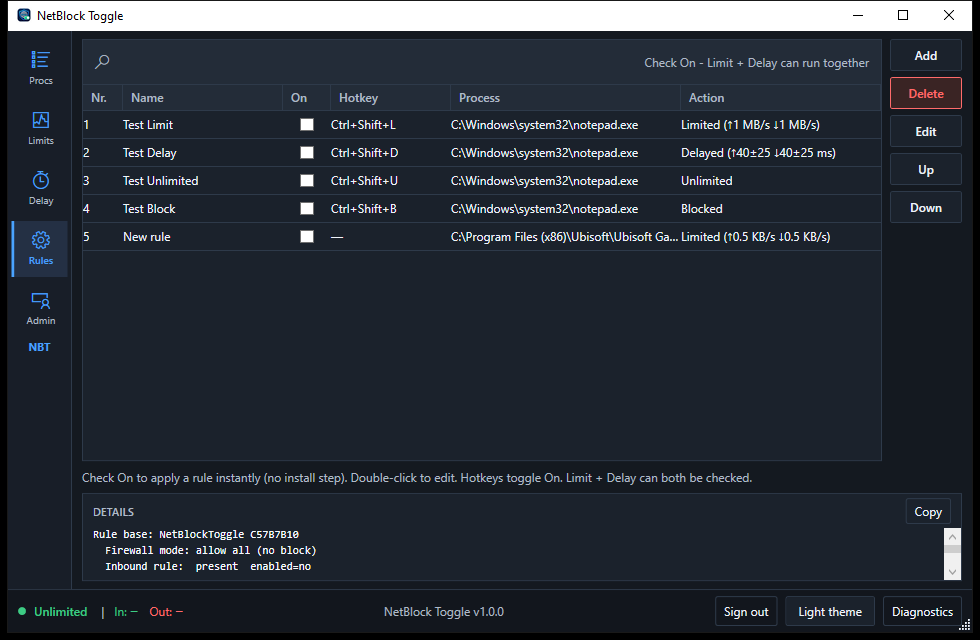This screenshot has width=980, height=640.
Task: Click the details scrollbar up arrow
Action: [952, 536]
